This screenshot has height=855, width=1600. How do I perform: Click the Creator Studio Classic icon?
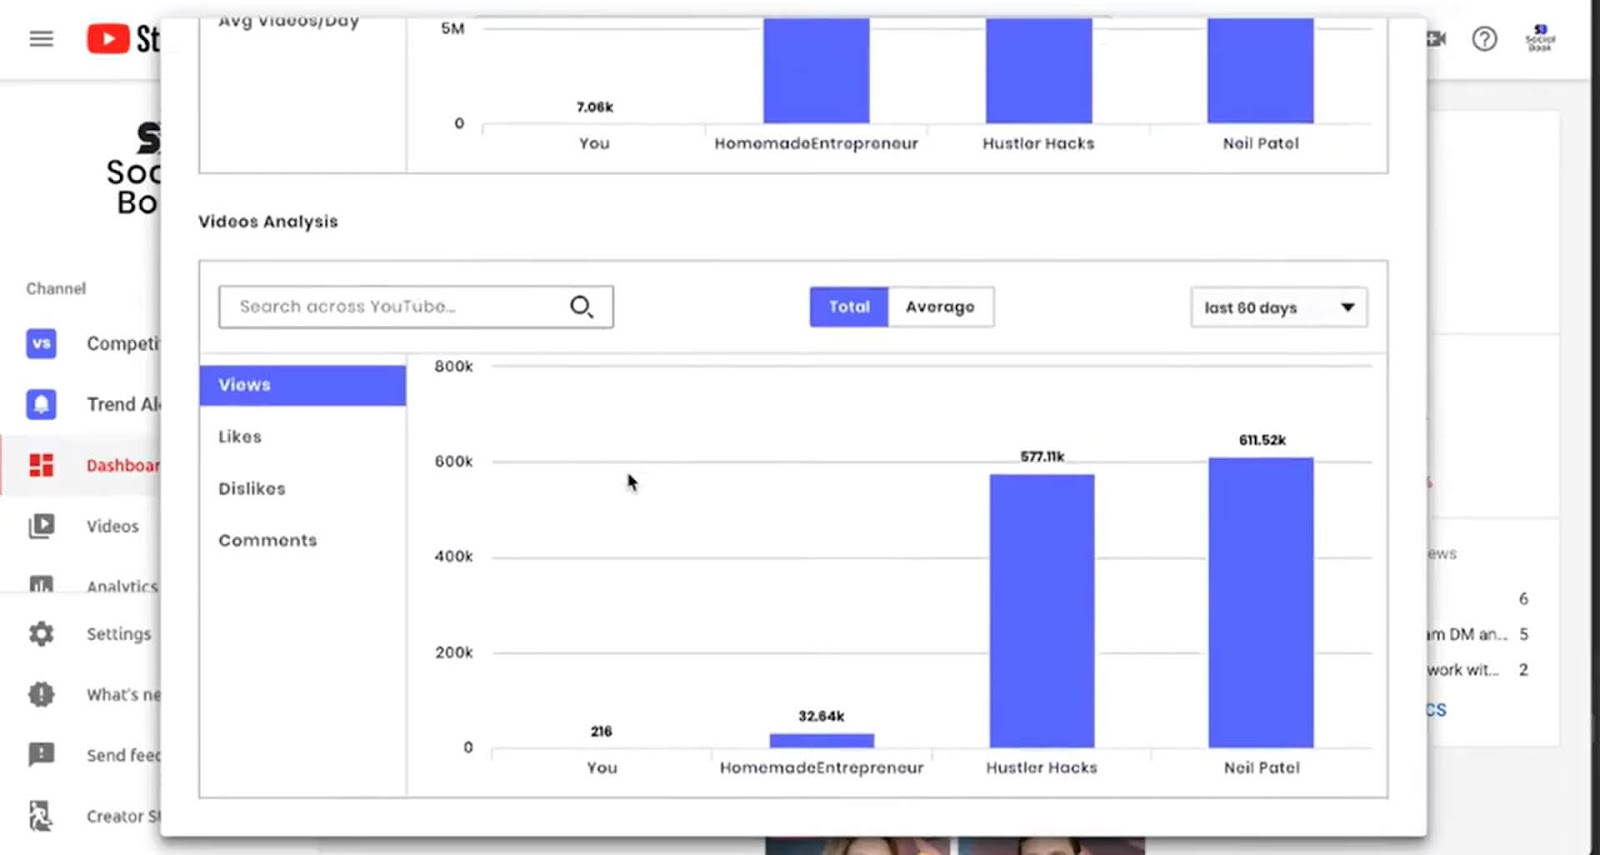[x=41, y=816]
